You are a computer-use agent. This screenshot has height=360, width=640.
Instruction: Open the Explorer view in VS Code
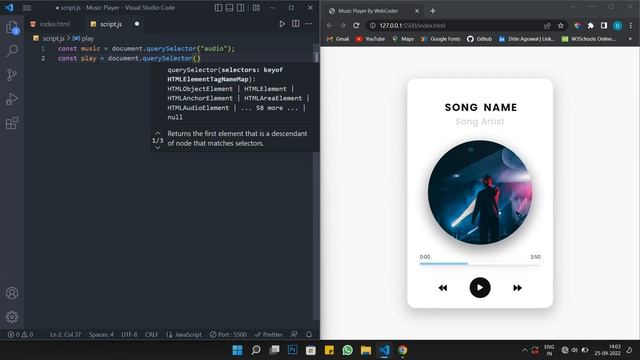coord(12,28)
